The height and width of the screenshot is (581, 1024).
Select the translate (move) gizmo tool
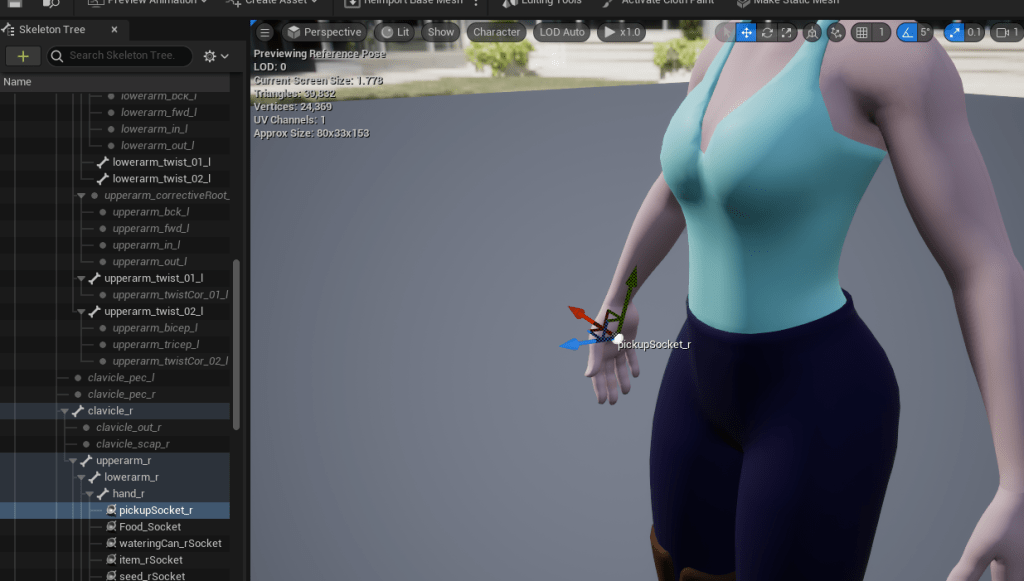click(746, 32)
